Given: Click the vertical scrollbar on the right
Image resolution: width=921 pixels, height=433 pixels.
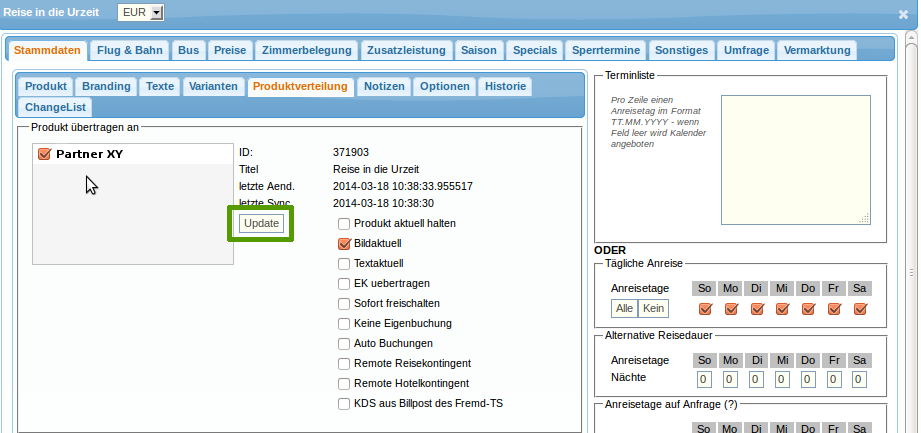Looking at the screenshot, I should click(912, 270).
